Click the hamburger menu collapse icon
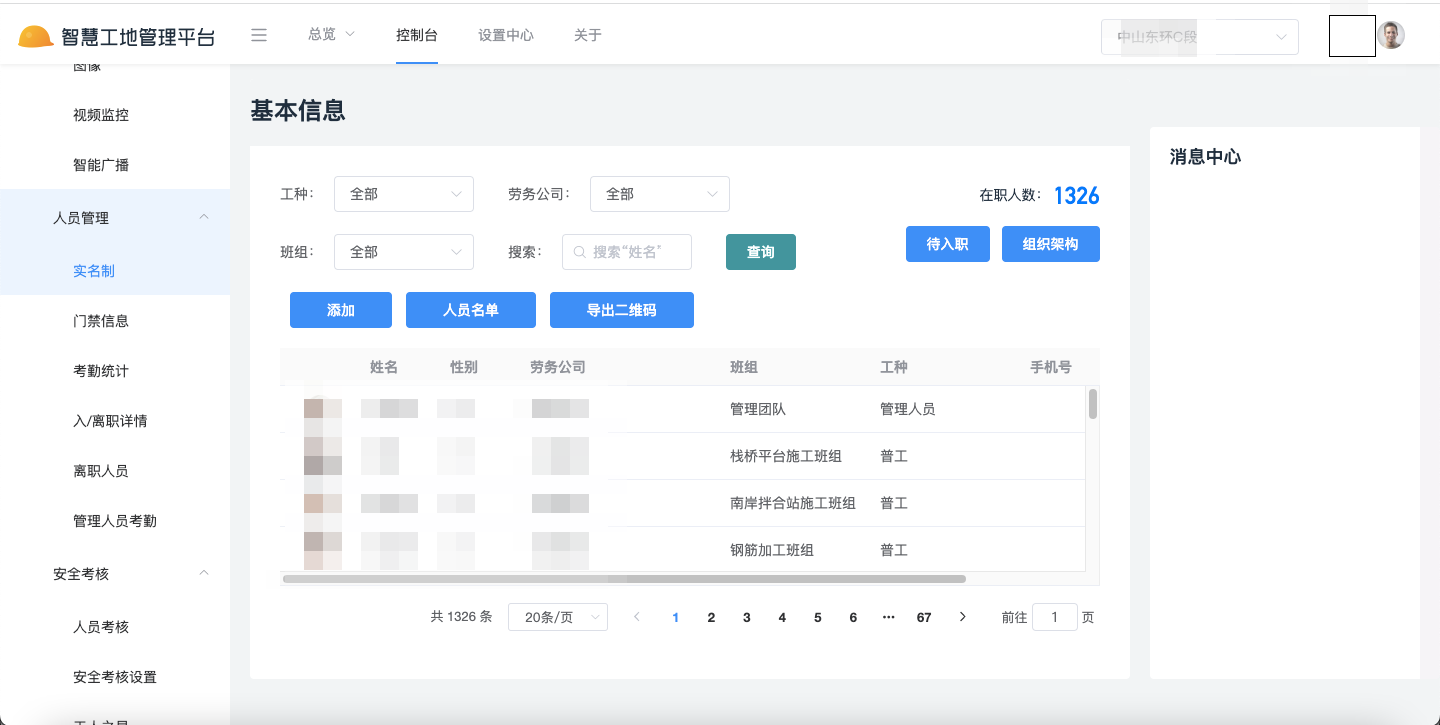The image size is (1440, 725). coord(259,35)
